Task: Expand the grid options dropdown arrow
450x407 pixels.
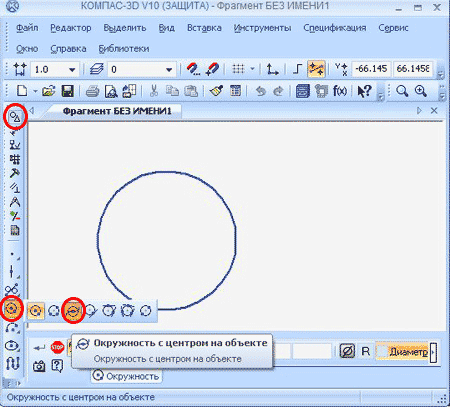Action: pos(252,69)
